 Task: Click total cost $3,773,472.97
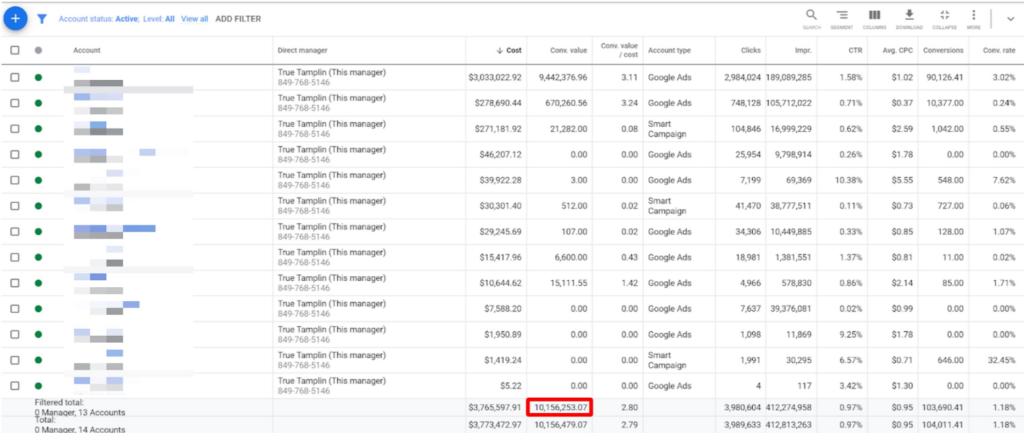pyautogui.click(x=494, y=426)
